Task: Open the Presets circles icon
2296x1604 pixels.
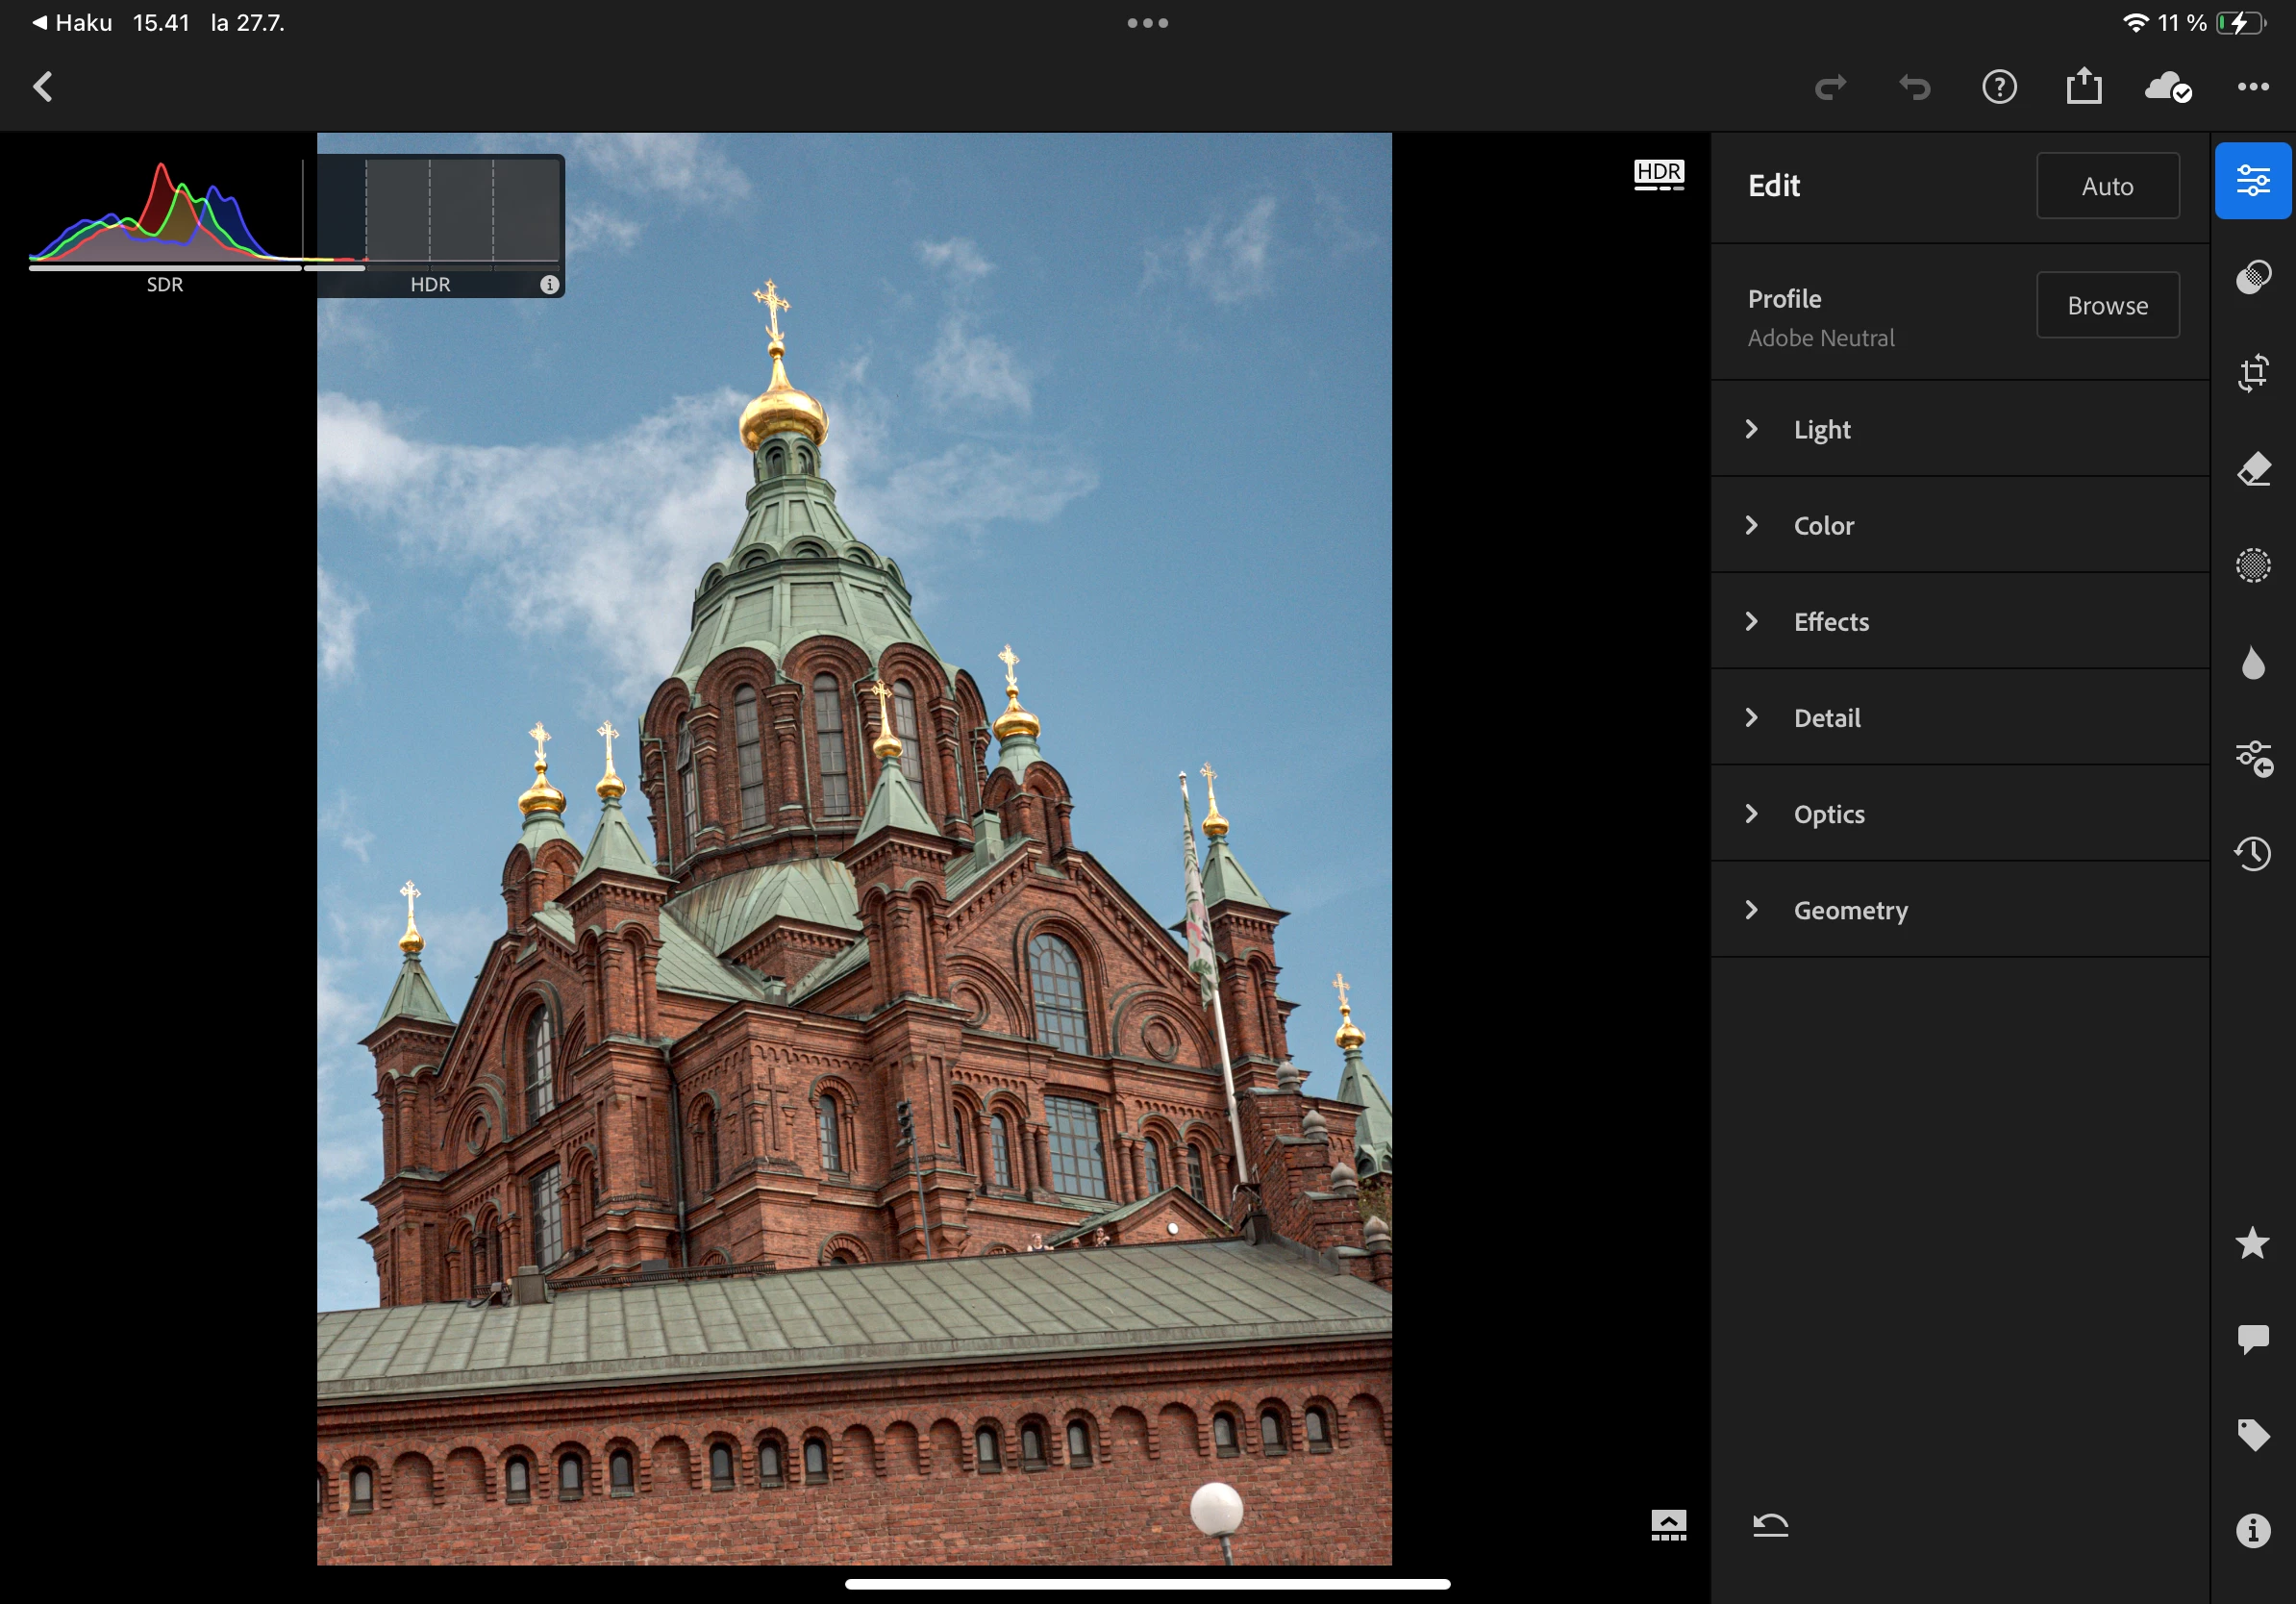Action: coord(2252,277)
